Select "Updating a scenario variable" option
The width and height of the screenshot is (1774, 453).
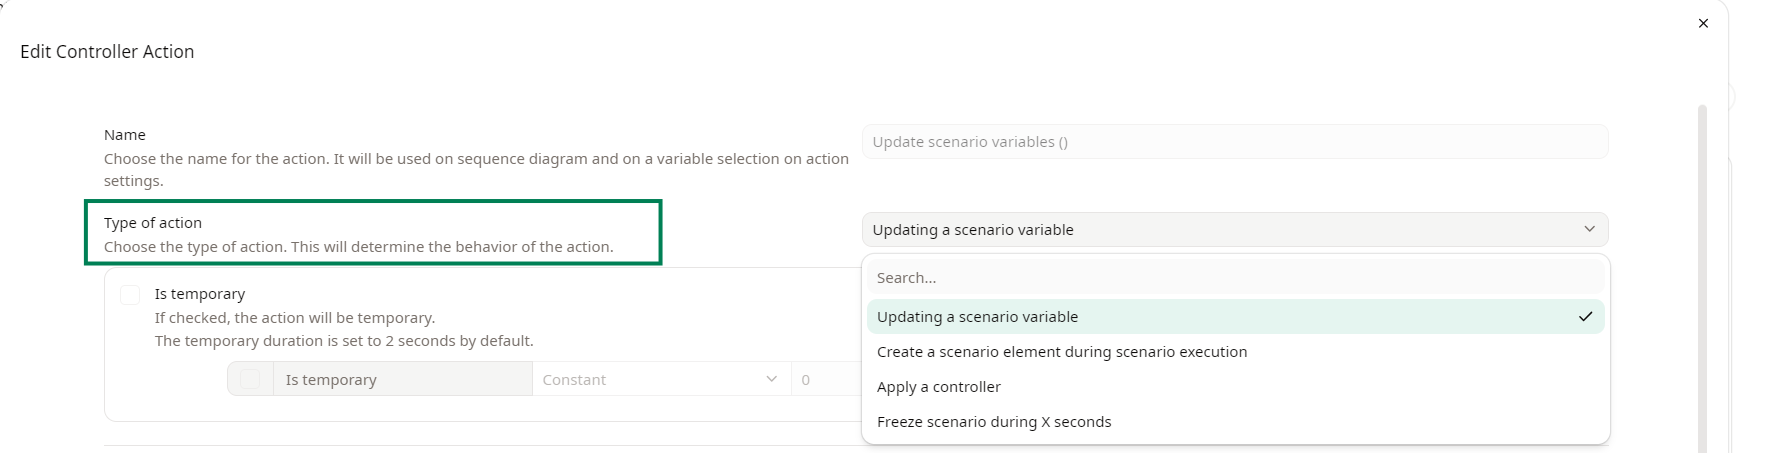click(978, 317)
